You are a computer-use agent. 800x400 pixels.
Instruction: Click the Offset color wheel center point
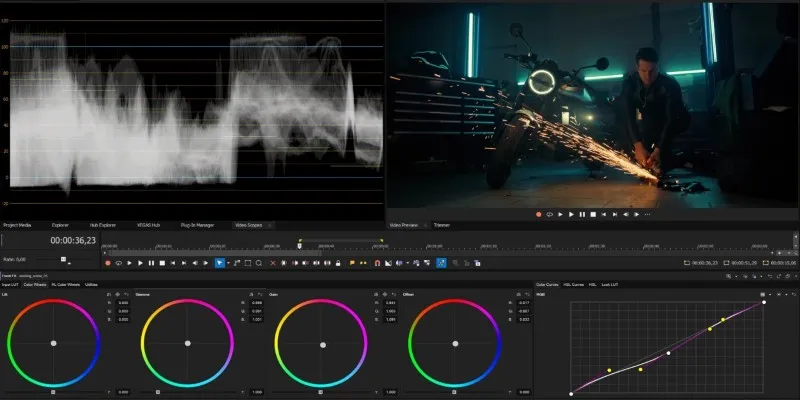pyautogui.click(x=455, y=343)
